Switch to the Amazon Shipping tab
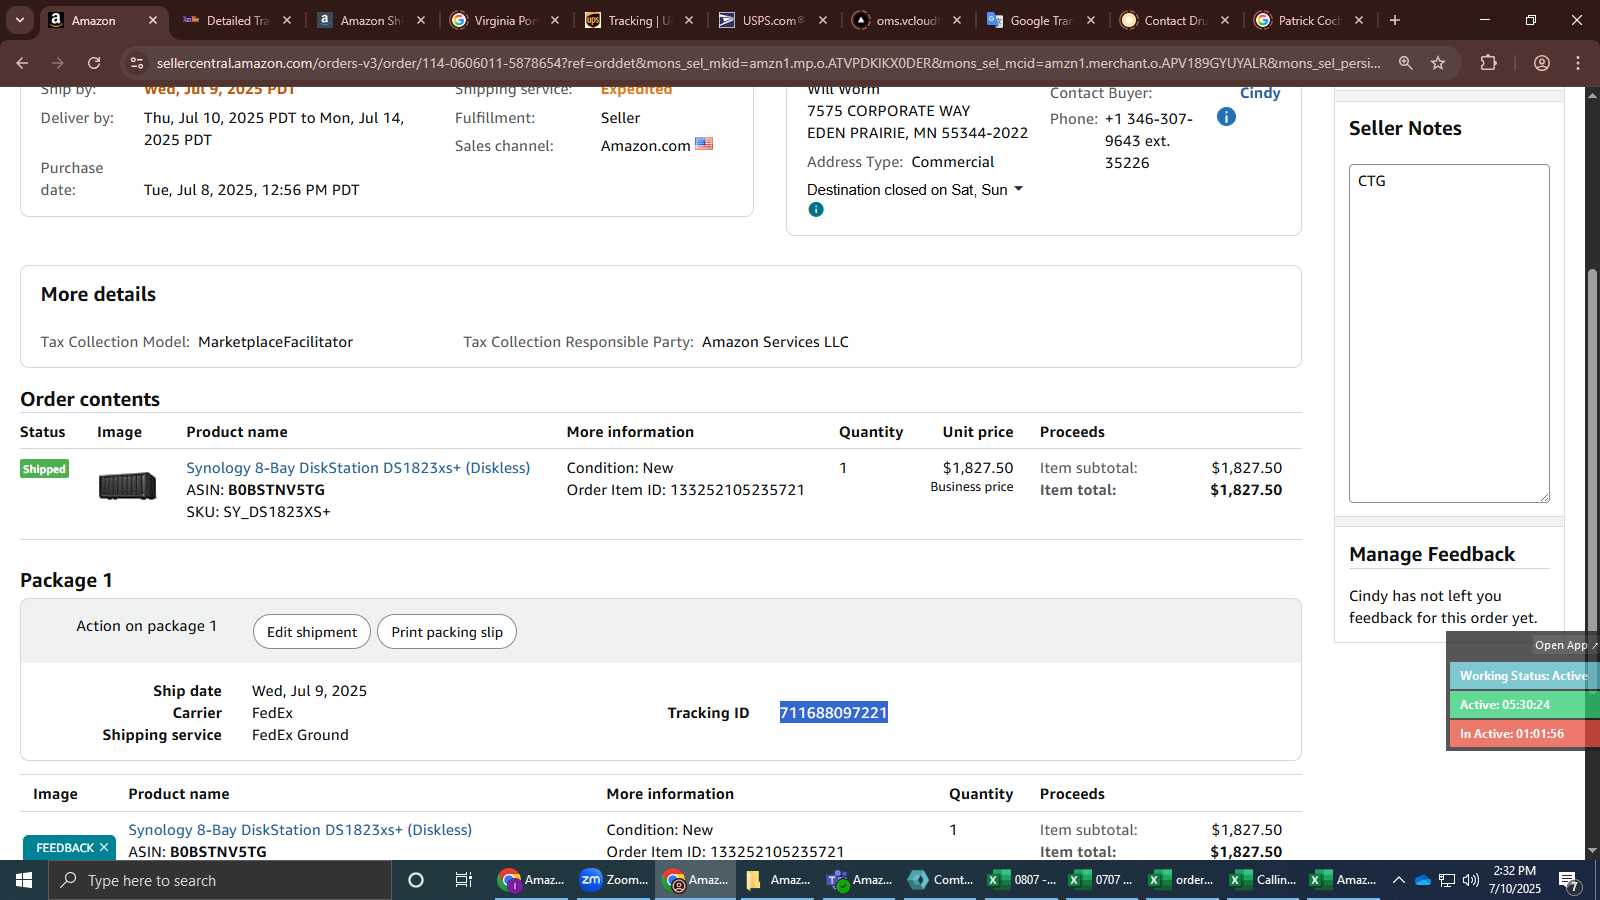Image resolution: width=1600 pixels, height=900 pixels. [371, 20]
